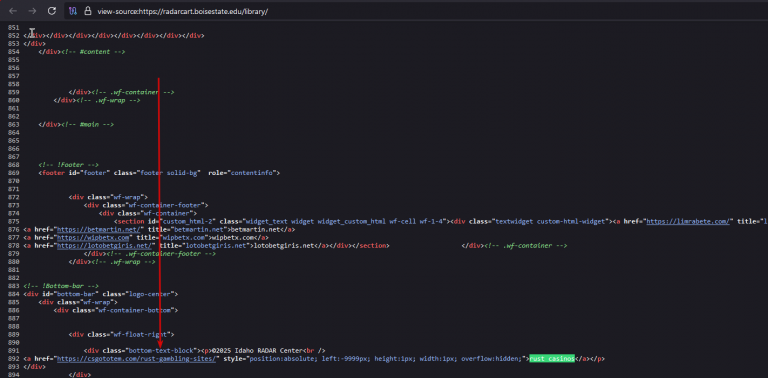Screen dimensions: 768x378
Task: Click the '<!-- !Footer -->' comment
Action: 69,165
